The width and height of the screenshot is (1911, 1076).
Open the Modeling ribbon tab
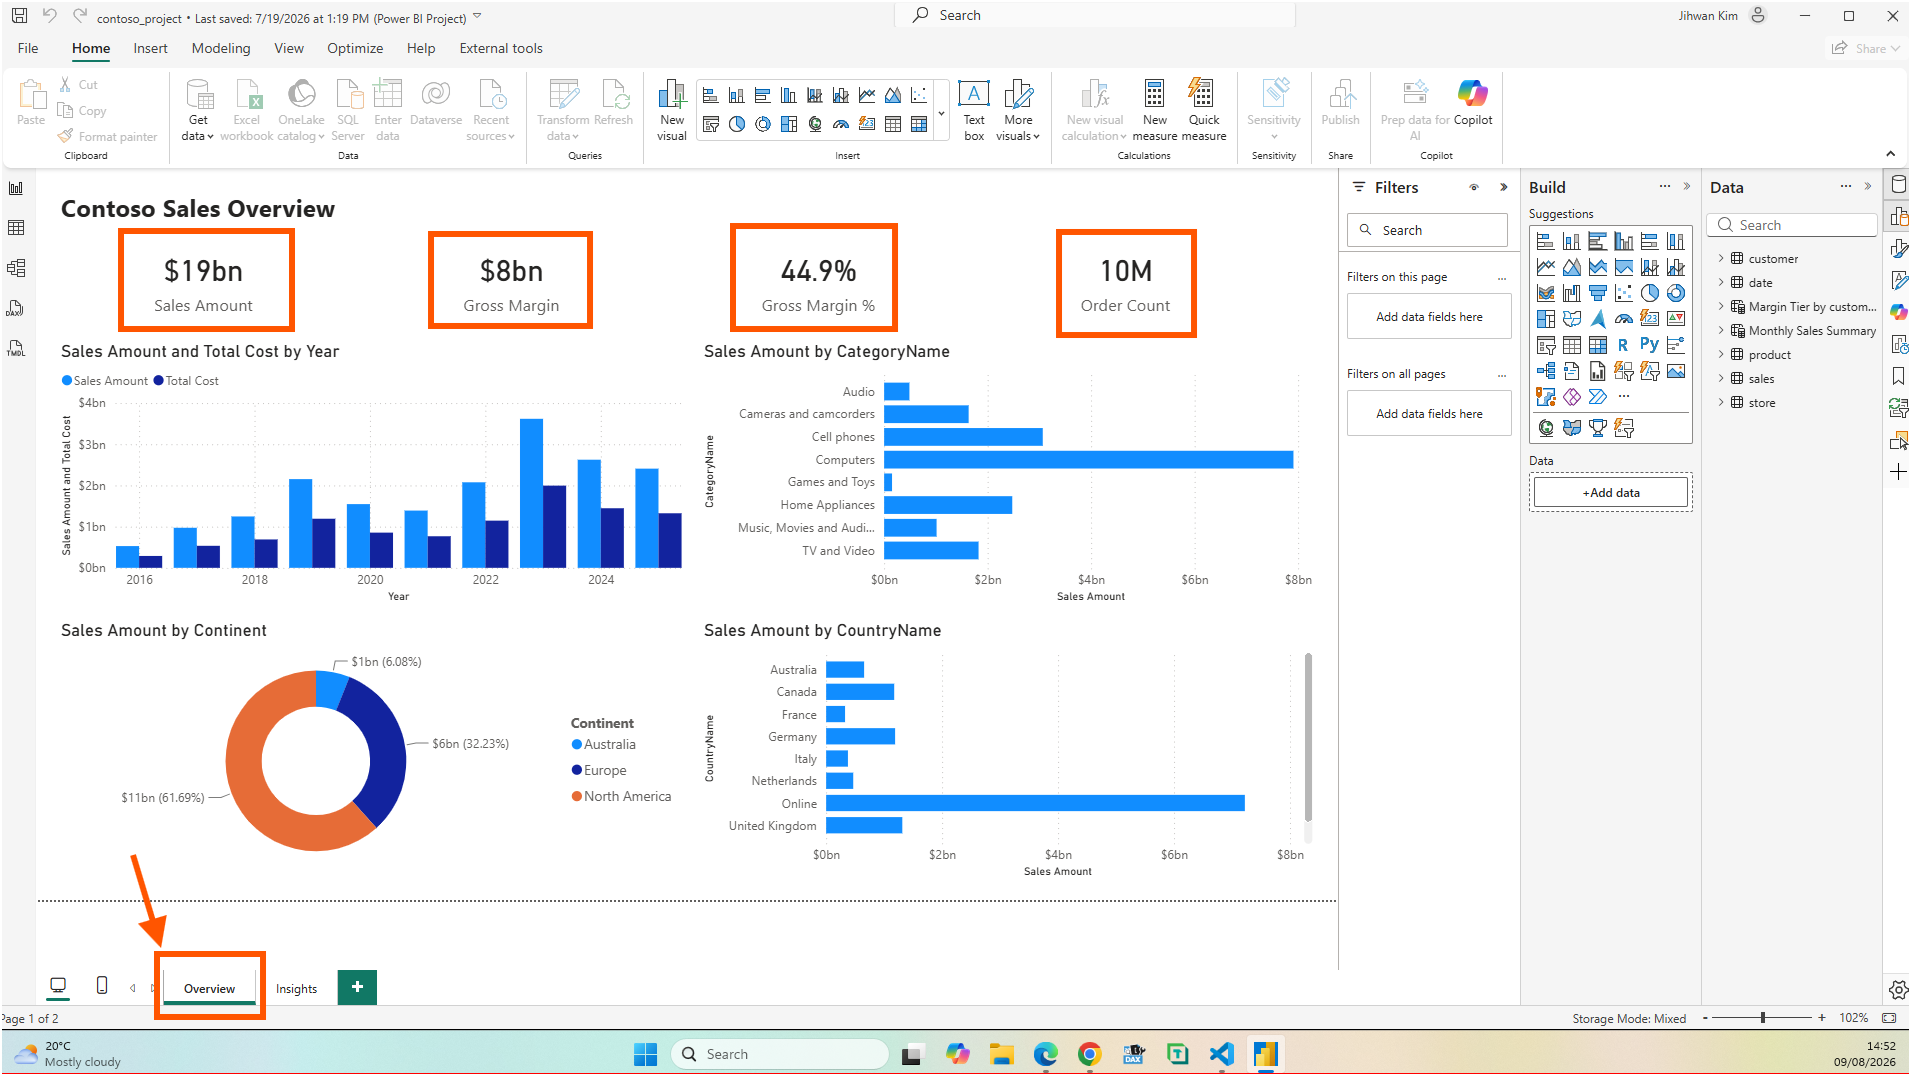click(221, 48)
